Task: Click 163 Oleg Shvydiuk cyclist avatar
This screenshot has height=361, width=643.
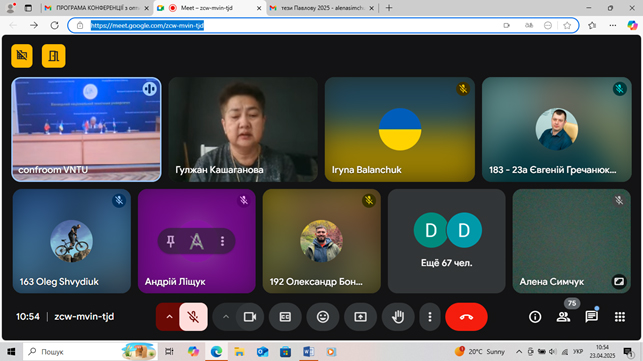Action: coord(71,241)
